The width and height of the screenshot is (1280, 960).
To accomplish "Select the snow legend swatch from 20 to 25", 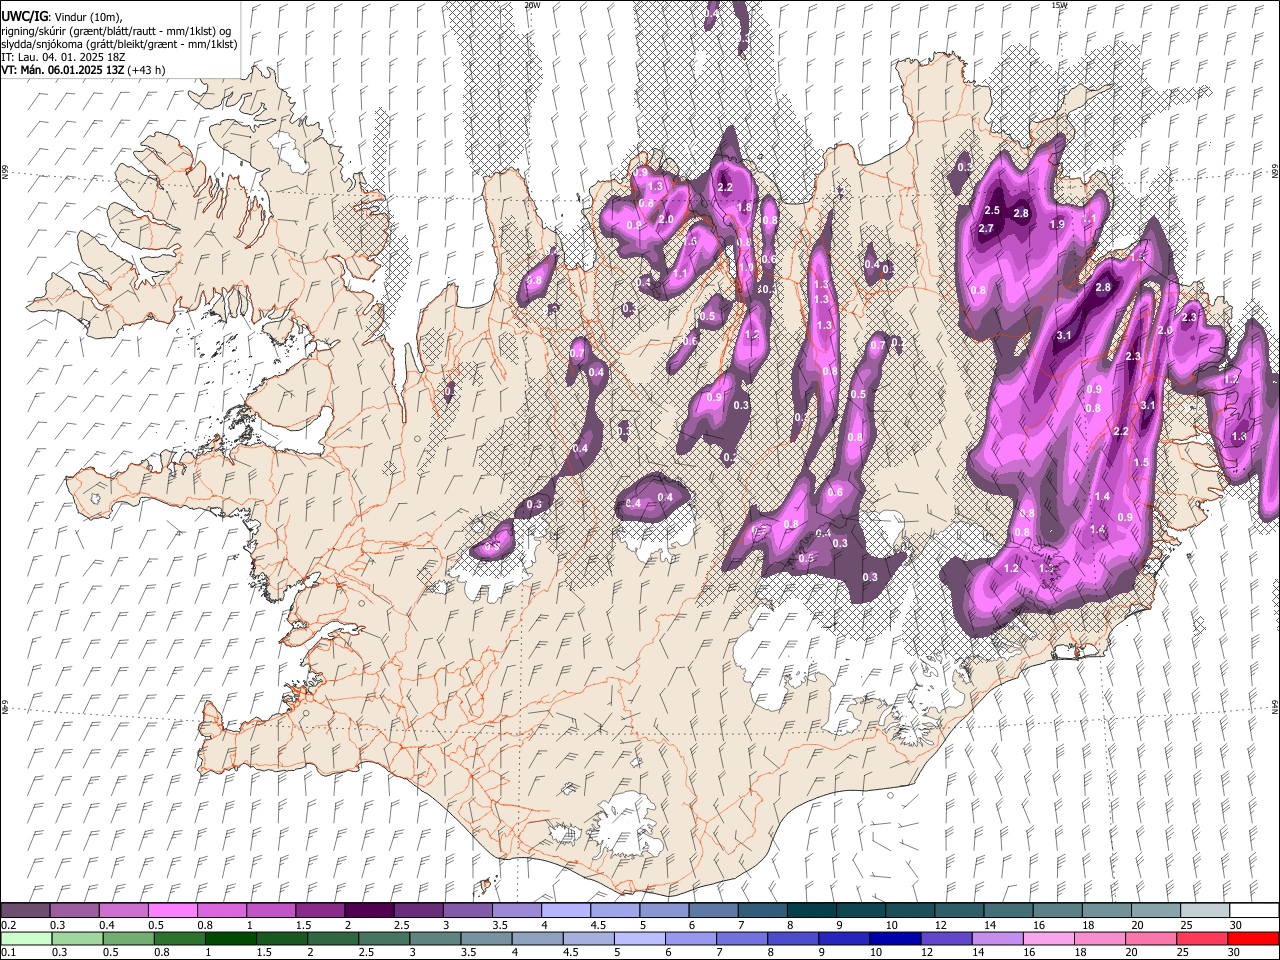I will 1155,911.
